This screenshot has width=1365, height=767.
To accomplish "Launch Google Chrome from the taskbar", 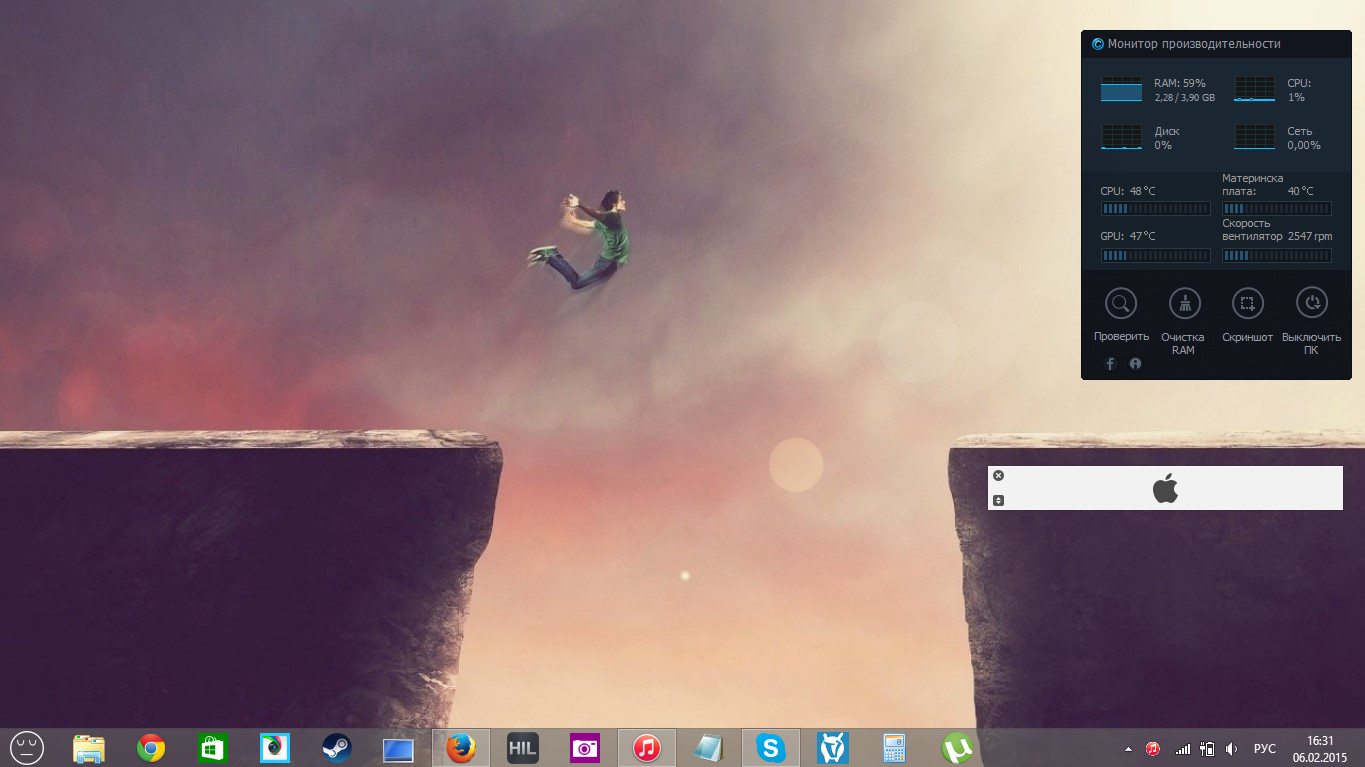I will pos(151,748).
